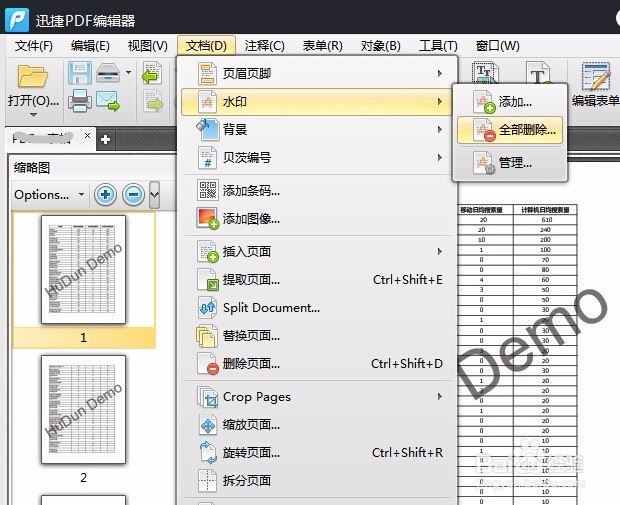620x505 pixels.
Task: Click the 打开(O) folder icon
Action: 32,76
